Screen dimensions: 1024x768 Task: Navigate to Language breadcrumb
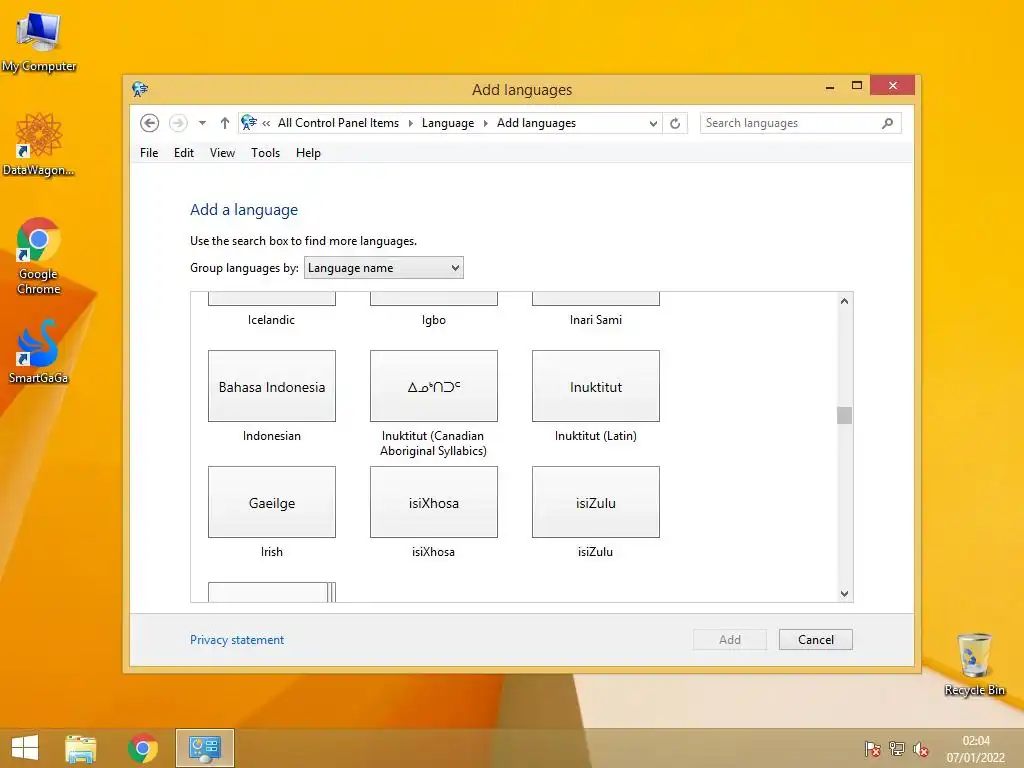coord(448,123)
